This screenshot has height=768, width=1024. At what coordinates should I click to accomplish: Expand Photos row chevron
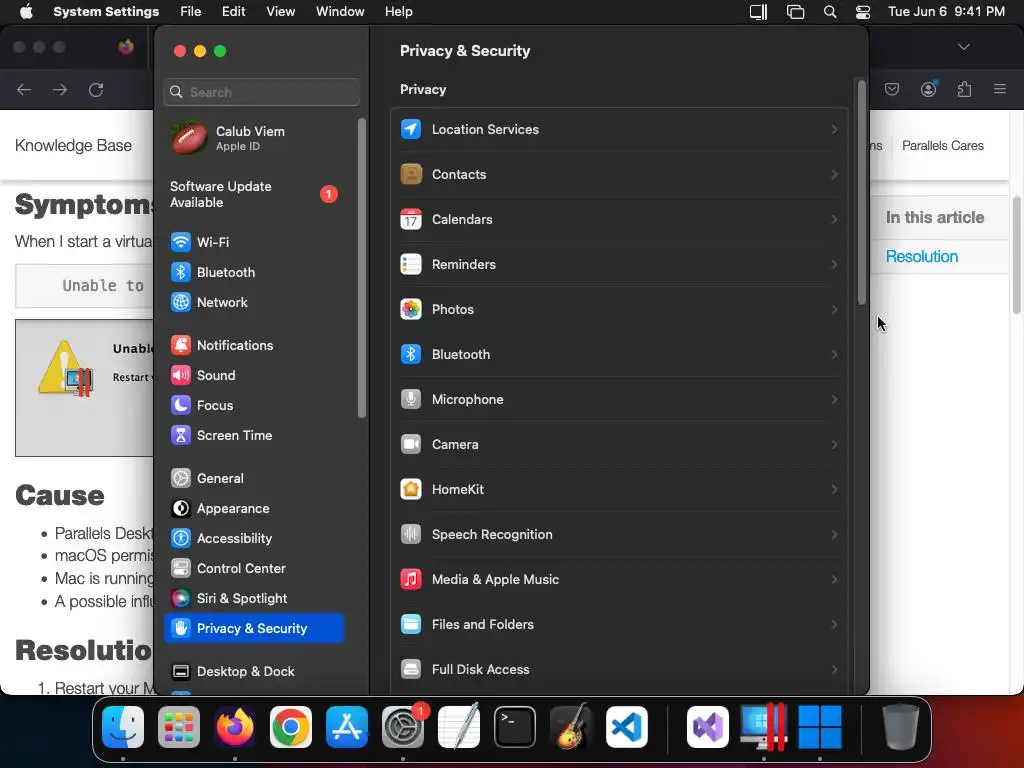click(834, 310)
